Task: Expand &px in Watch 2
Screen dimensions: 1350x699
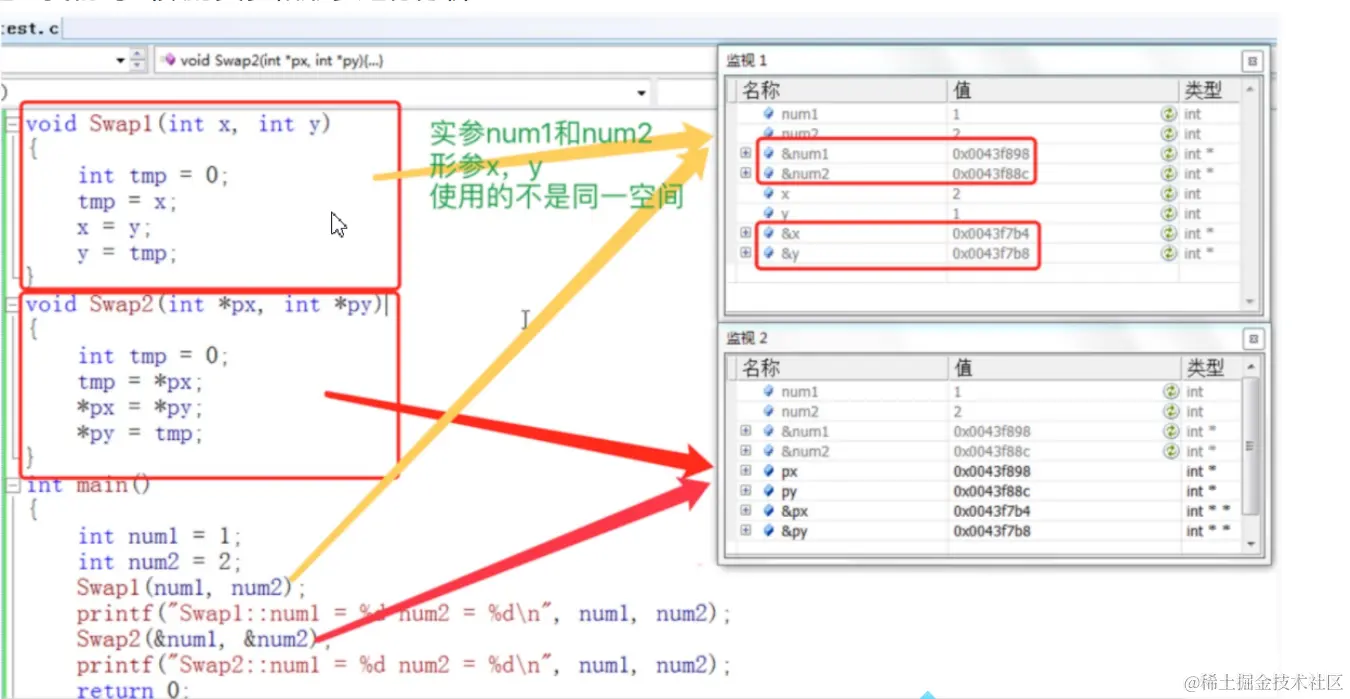Action: tap(745, 511)
